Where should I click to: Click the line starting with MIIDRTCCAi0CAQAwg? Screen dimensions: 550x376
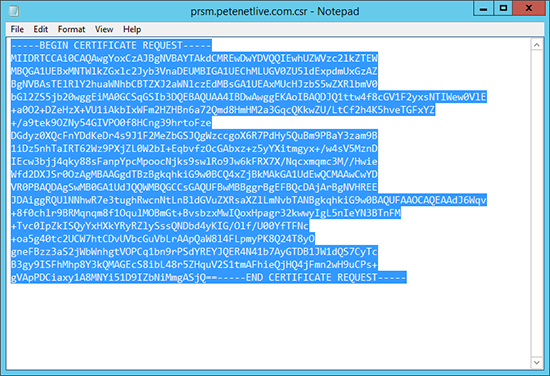tap(194, 58)
